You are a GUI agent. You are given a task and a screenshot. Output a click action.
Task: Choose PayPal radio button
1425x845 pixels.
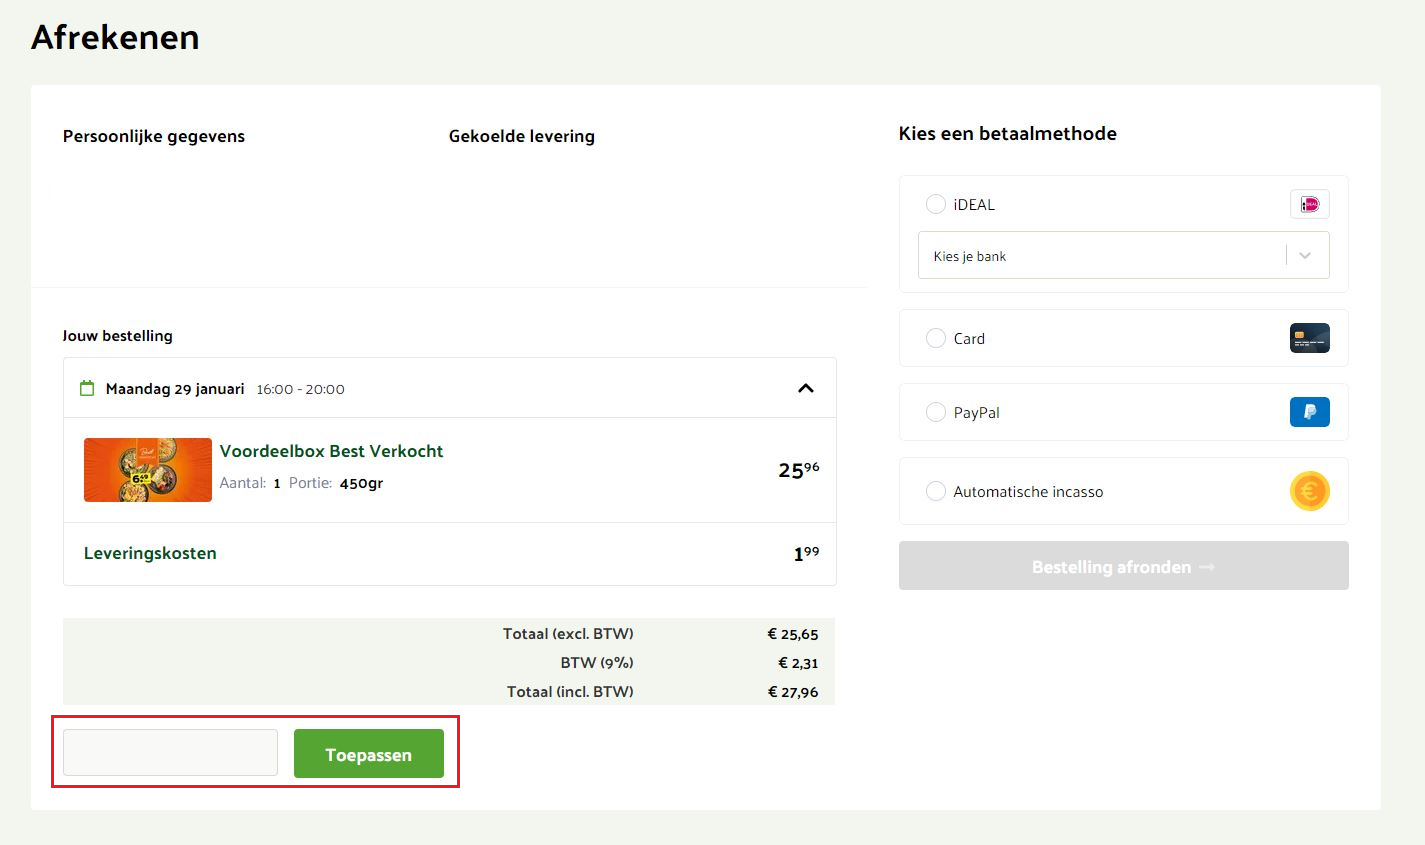(x=936, y=412)
